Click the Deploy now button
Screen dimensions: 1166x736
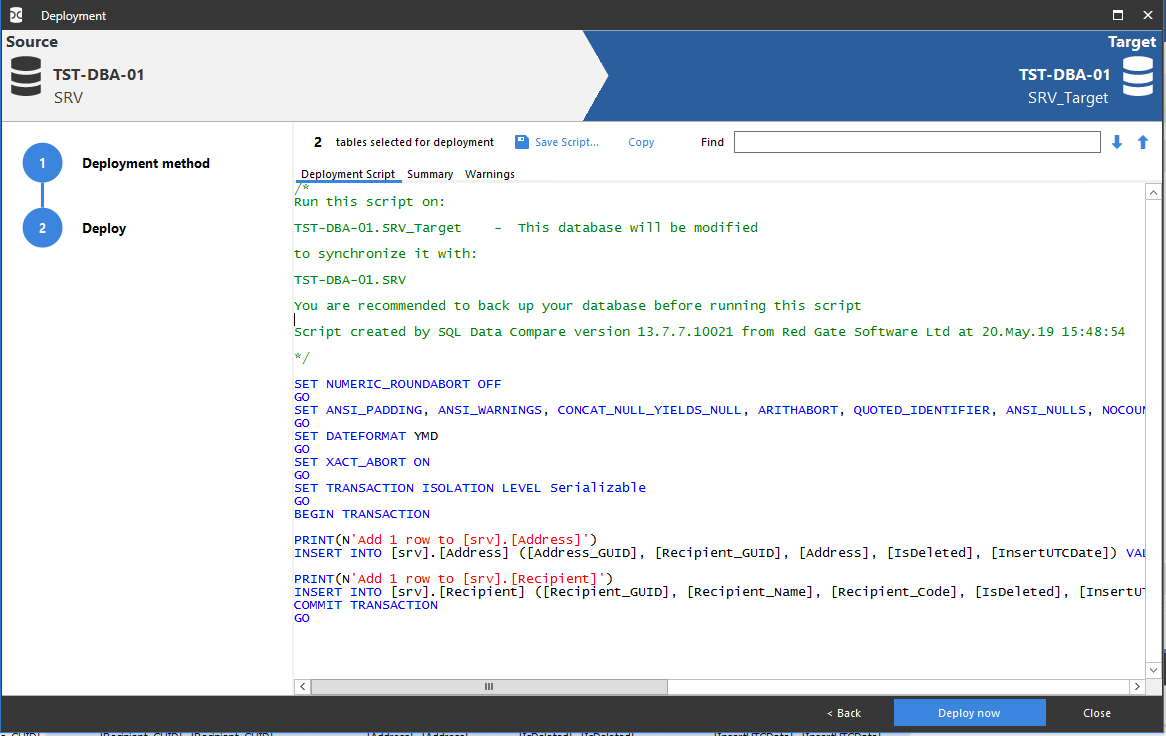tap(969, 713)
